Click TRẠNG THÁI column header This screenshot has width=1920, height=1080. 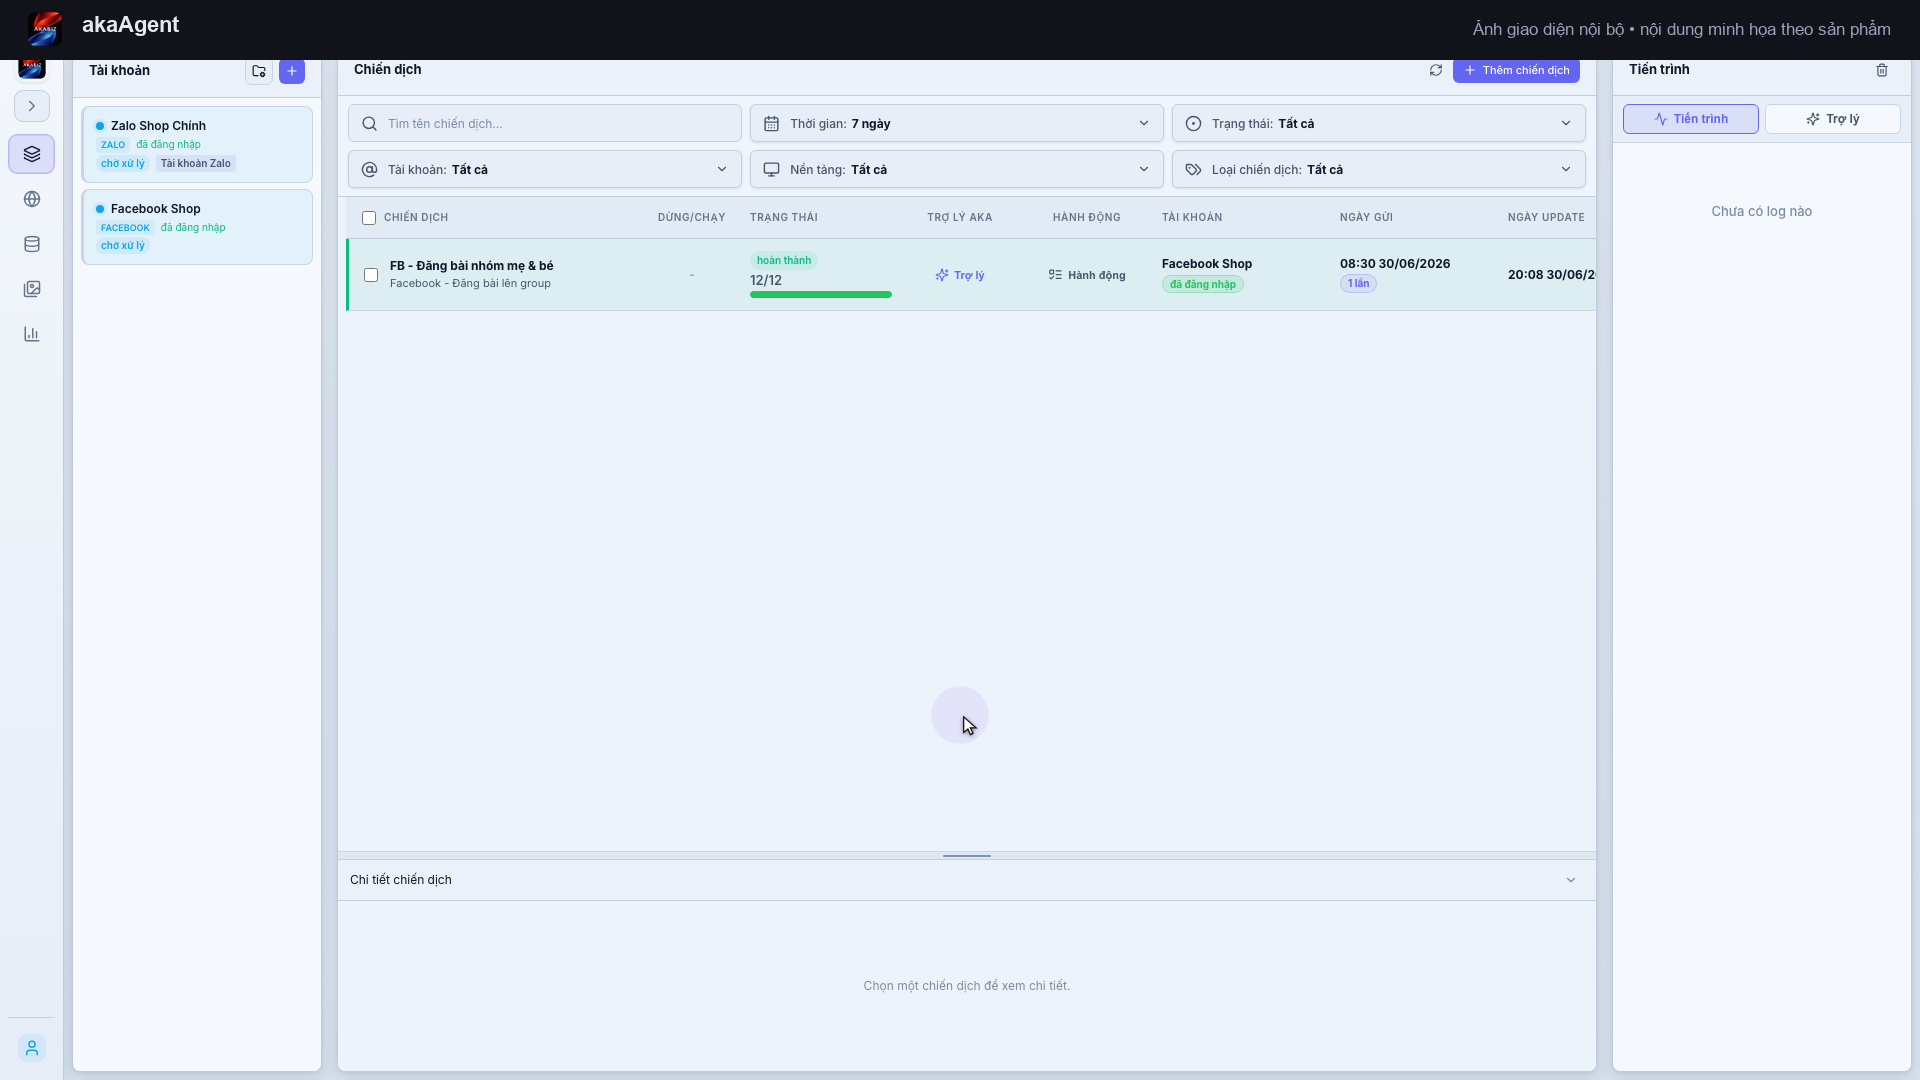tap(784, 218)
